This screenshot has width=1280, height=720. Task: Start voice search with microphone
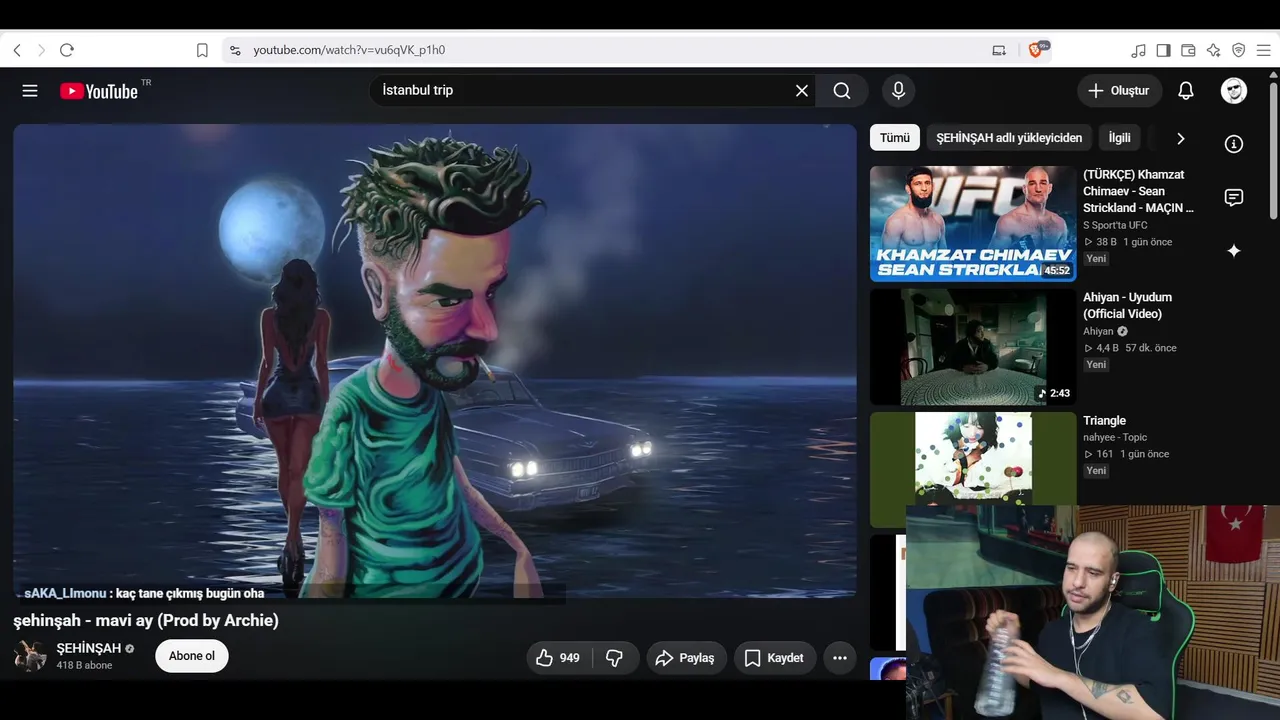tap(898, 91)
